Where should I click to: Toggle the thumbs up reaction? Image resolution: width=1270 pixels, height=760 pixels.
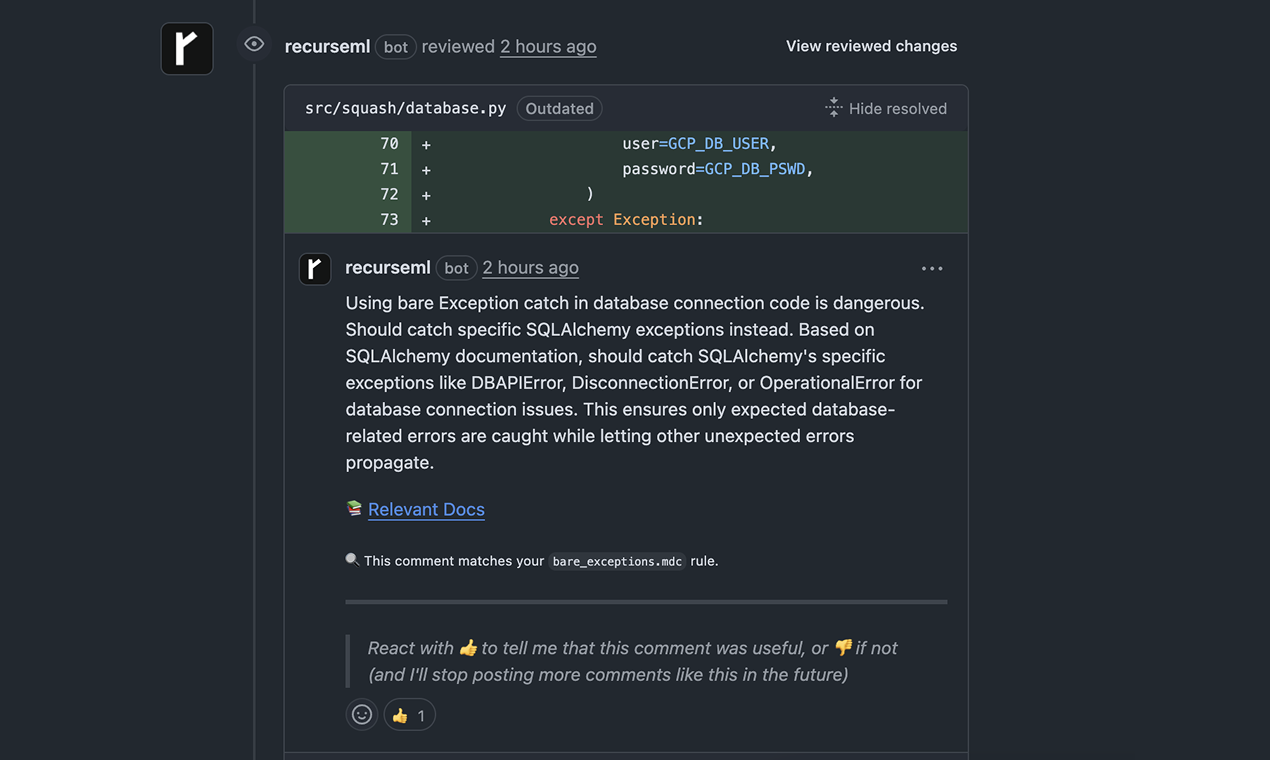click(x=409, y=715)
